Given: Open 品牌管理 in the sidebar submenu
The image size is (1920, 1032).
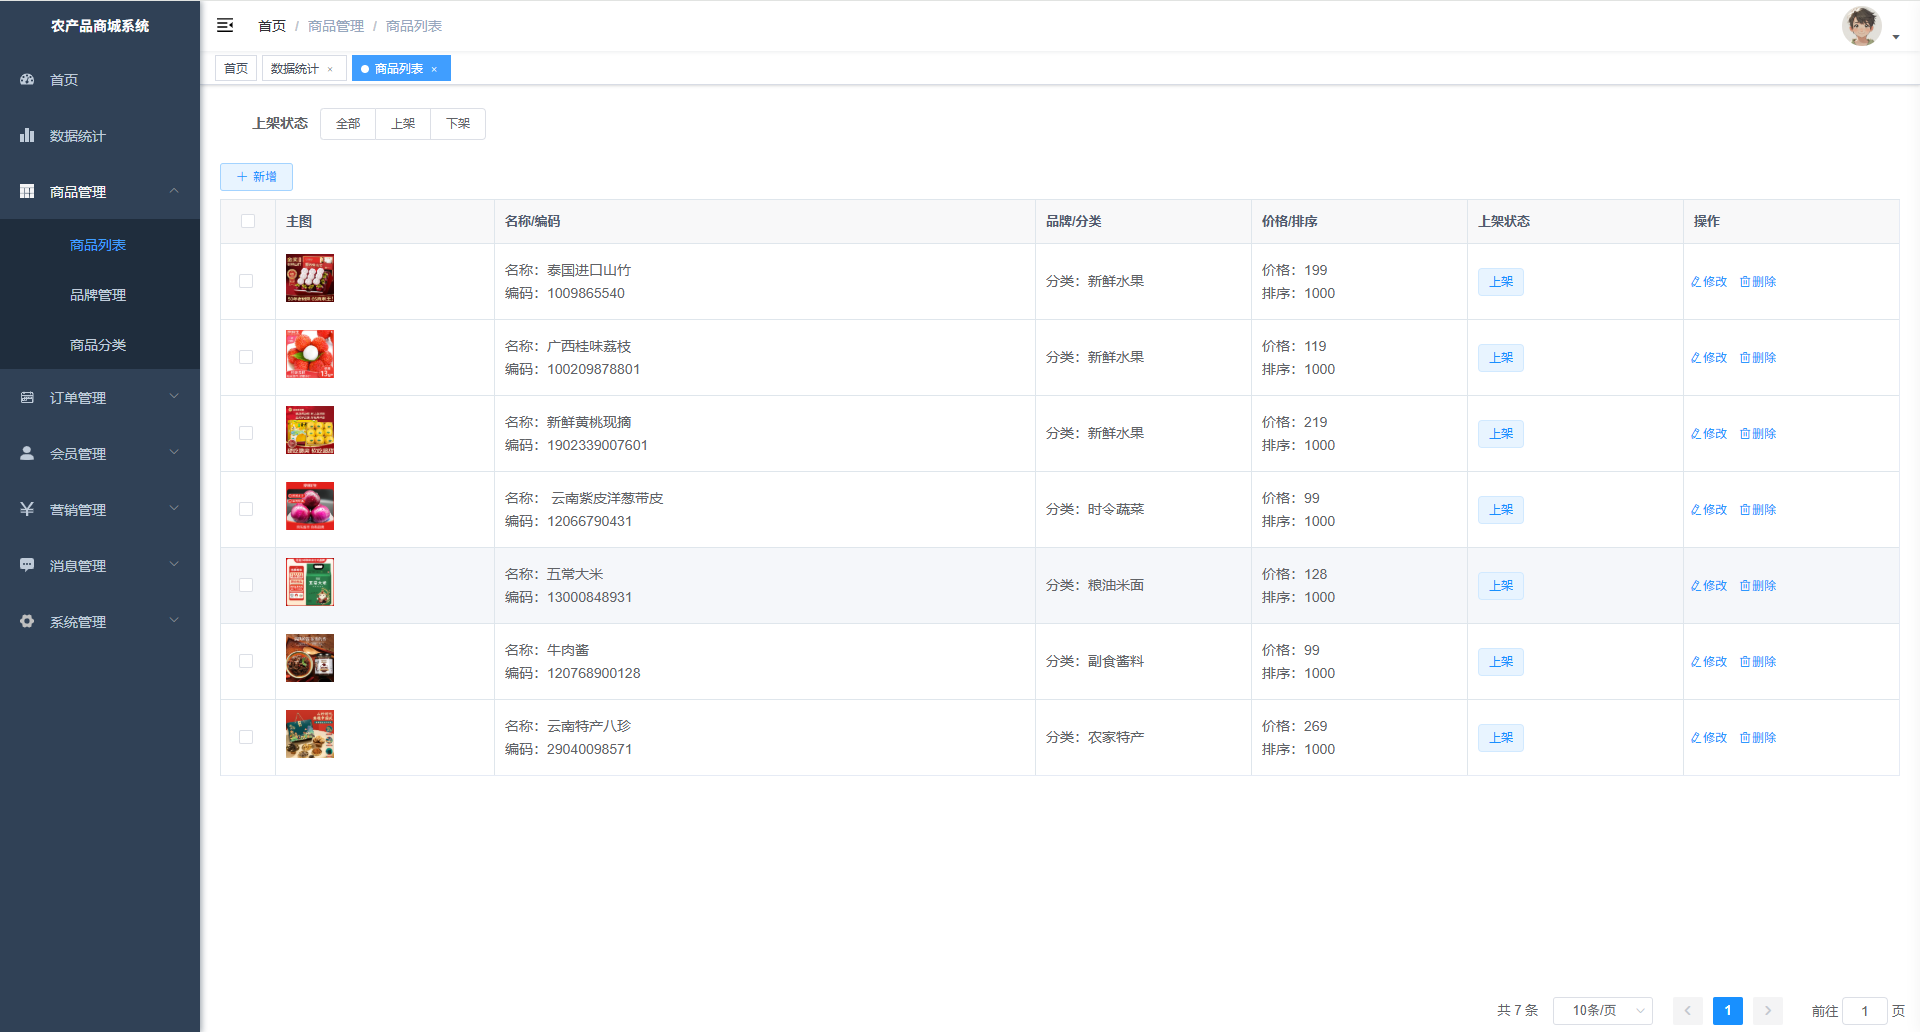Looking at the screenshot, I should pyautogui.click(x=98, y=295).
